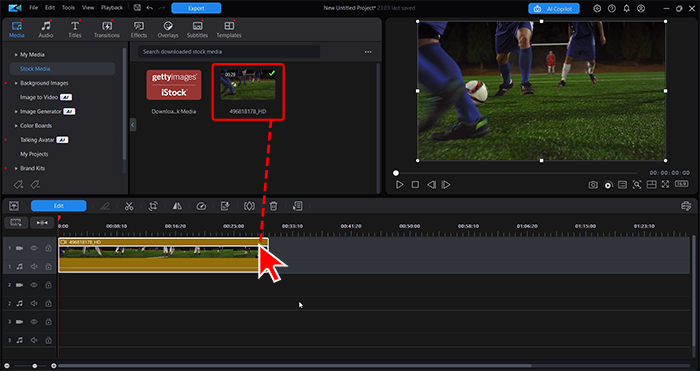Hide video track 1 with eye icon
The width and height of the screenshot is (700, 371).
34,248
